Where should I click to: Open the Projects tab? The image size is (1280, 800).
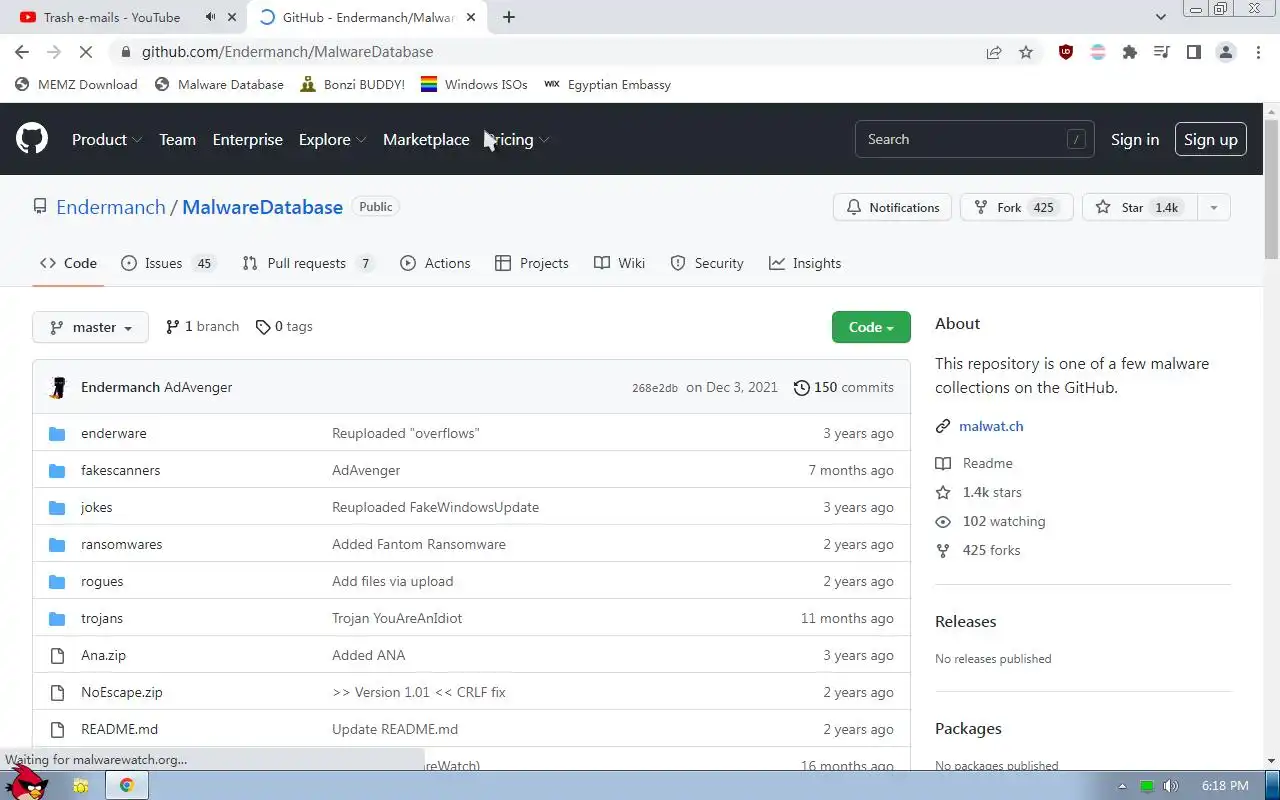pyautogui.click(x=532, y=263)
